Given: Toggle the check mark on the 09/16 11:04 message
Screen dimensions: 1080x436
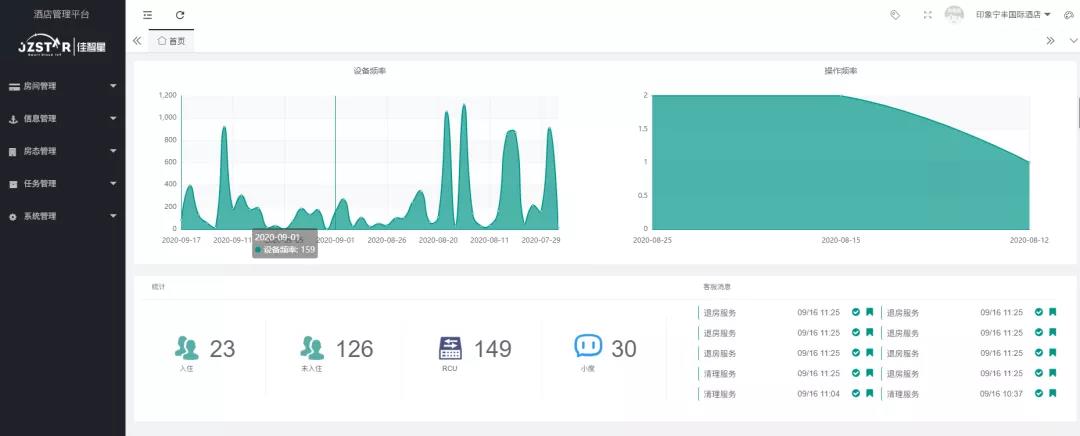Looking at the screenshot, I should pos(856,394).
